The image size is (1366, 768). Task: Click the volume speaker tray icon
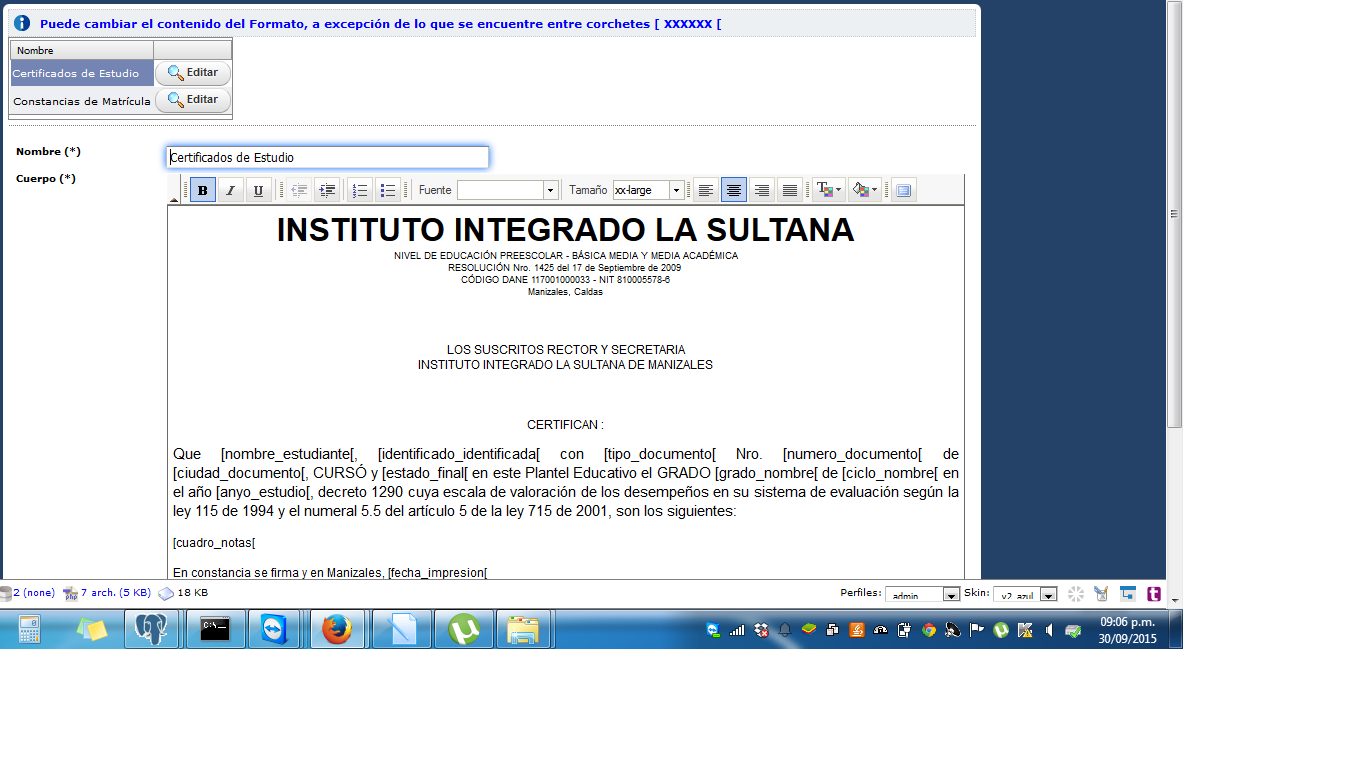1049,630
